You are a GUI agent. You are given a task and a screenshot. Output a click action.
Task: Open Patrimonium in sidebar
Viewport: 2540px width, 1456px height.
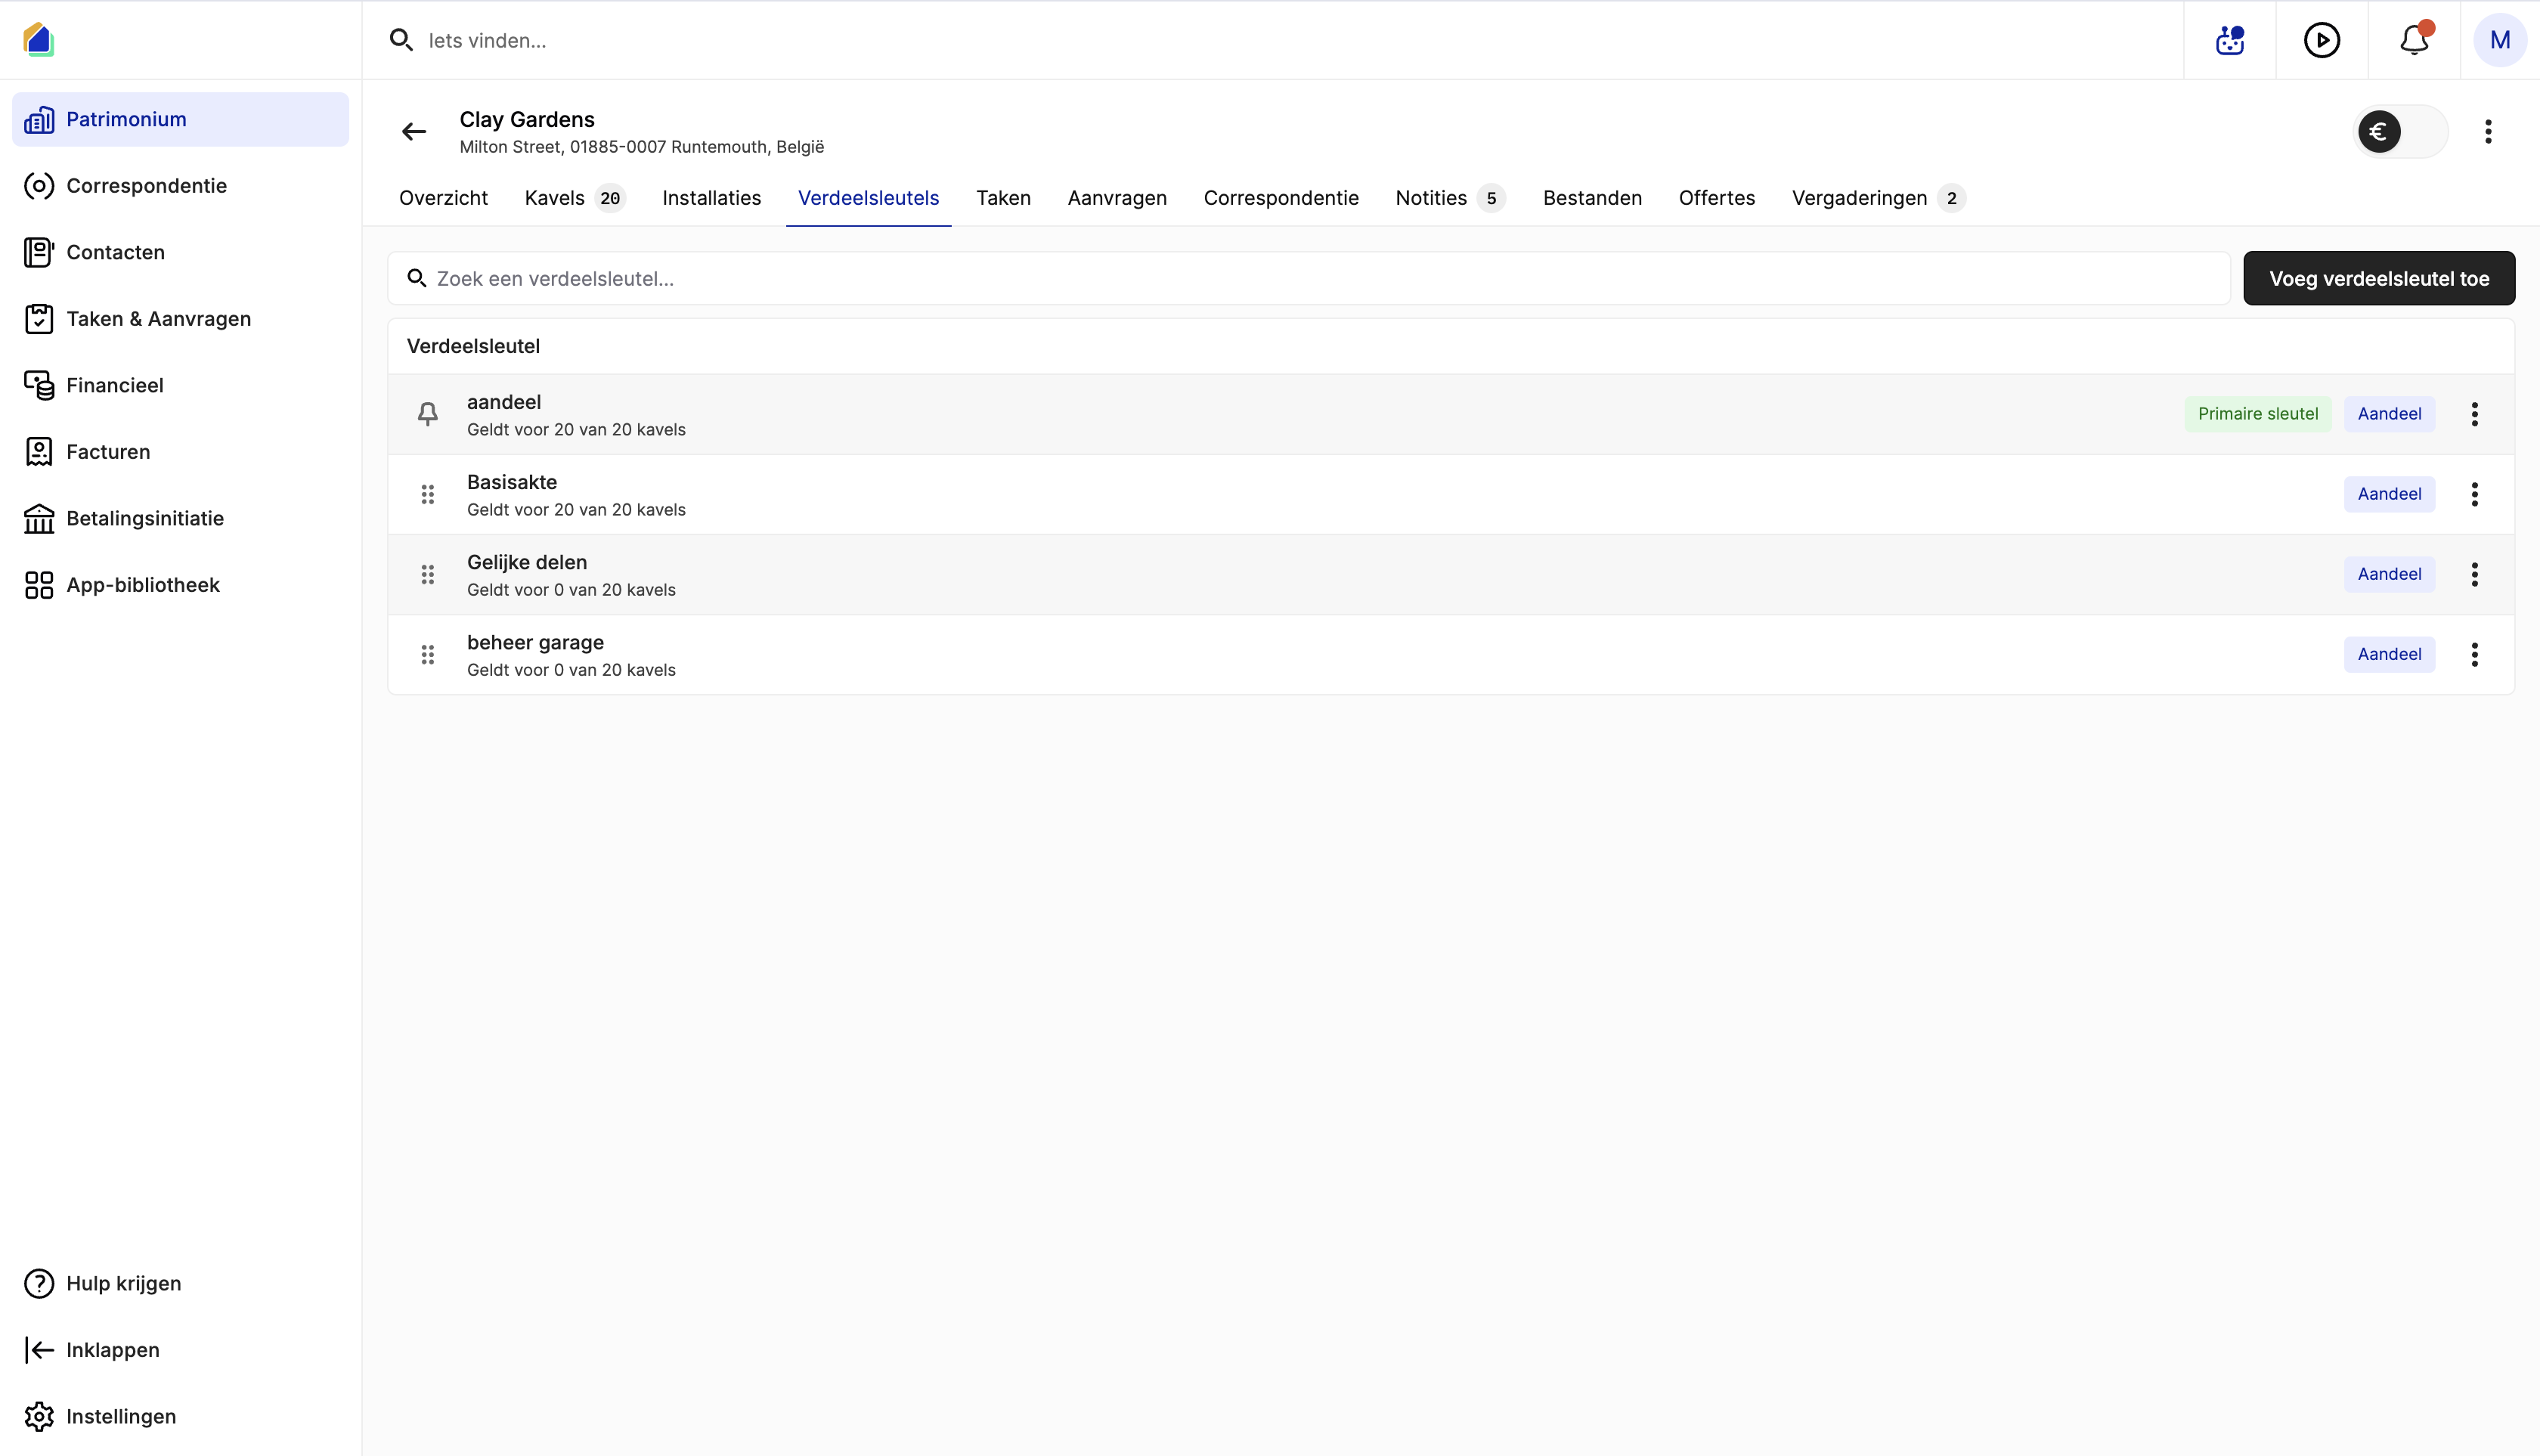point(180,119)
